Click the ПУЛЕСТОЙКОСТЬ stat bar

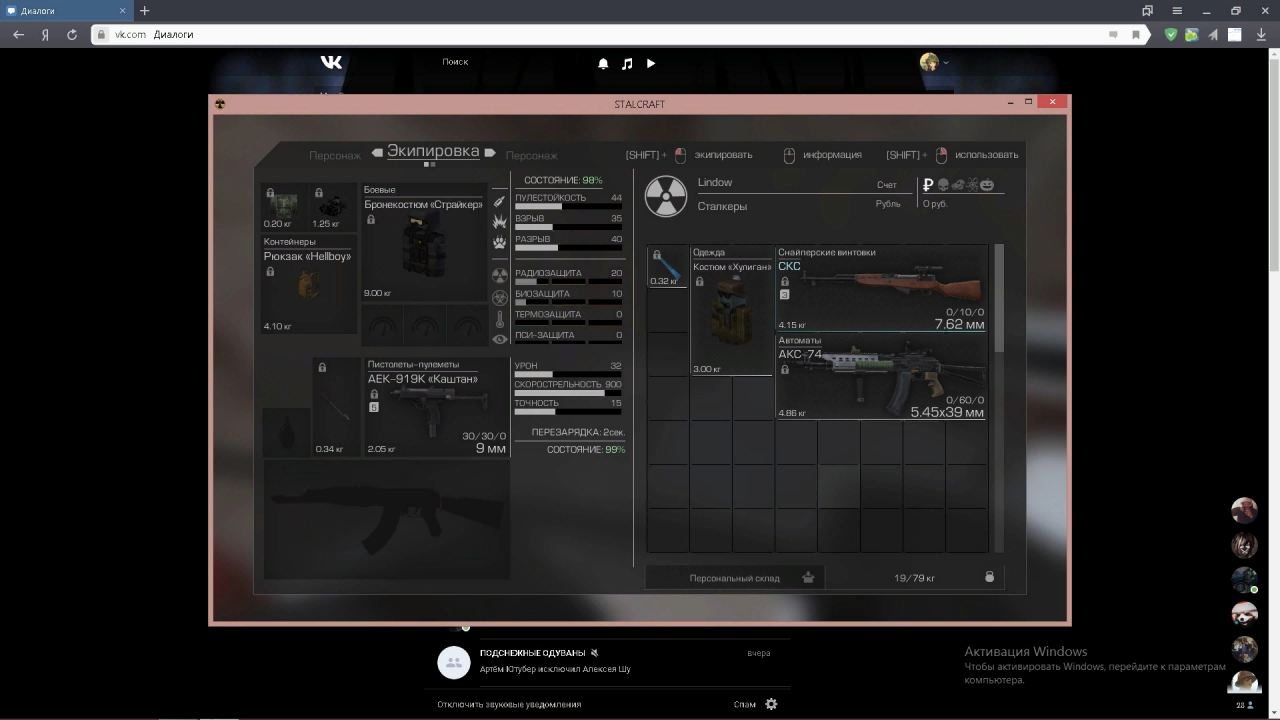coord(568,207)
